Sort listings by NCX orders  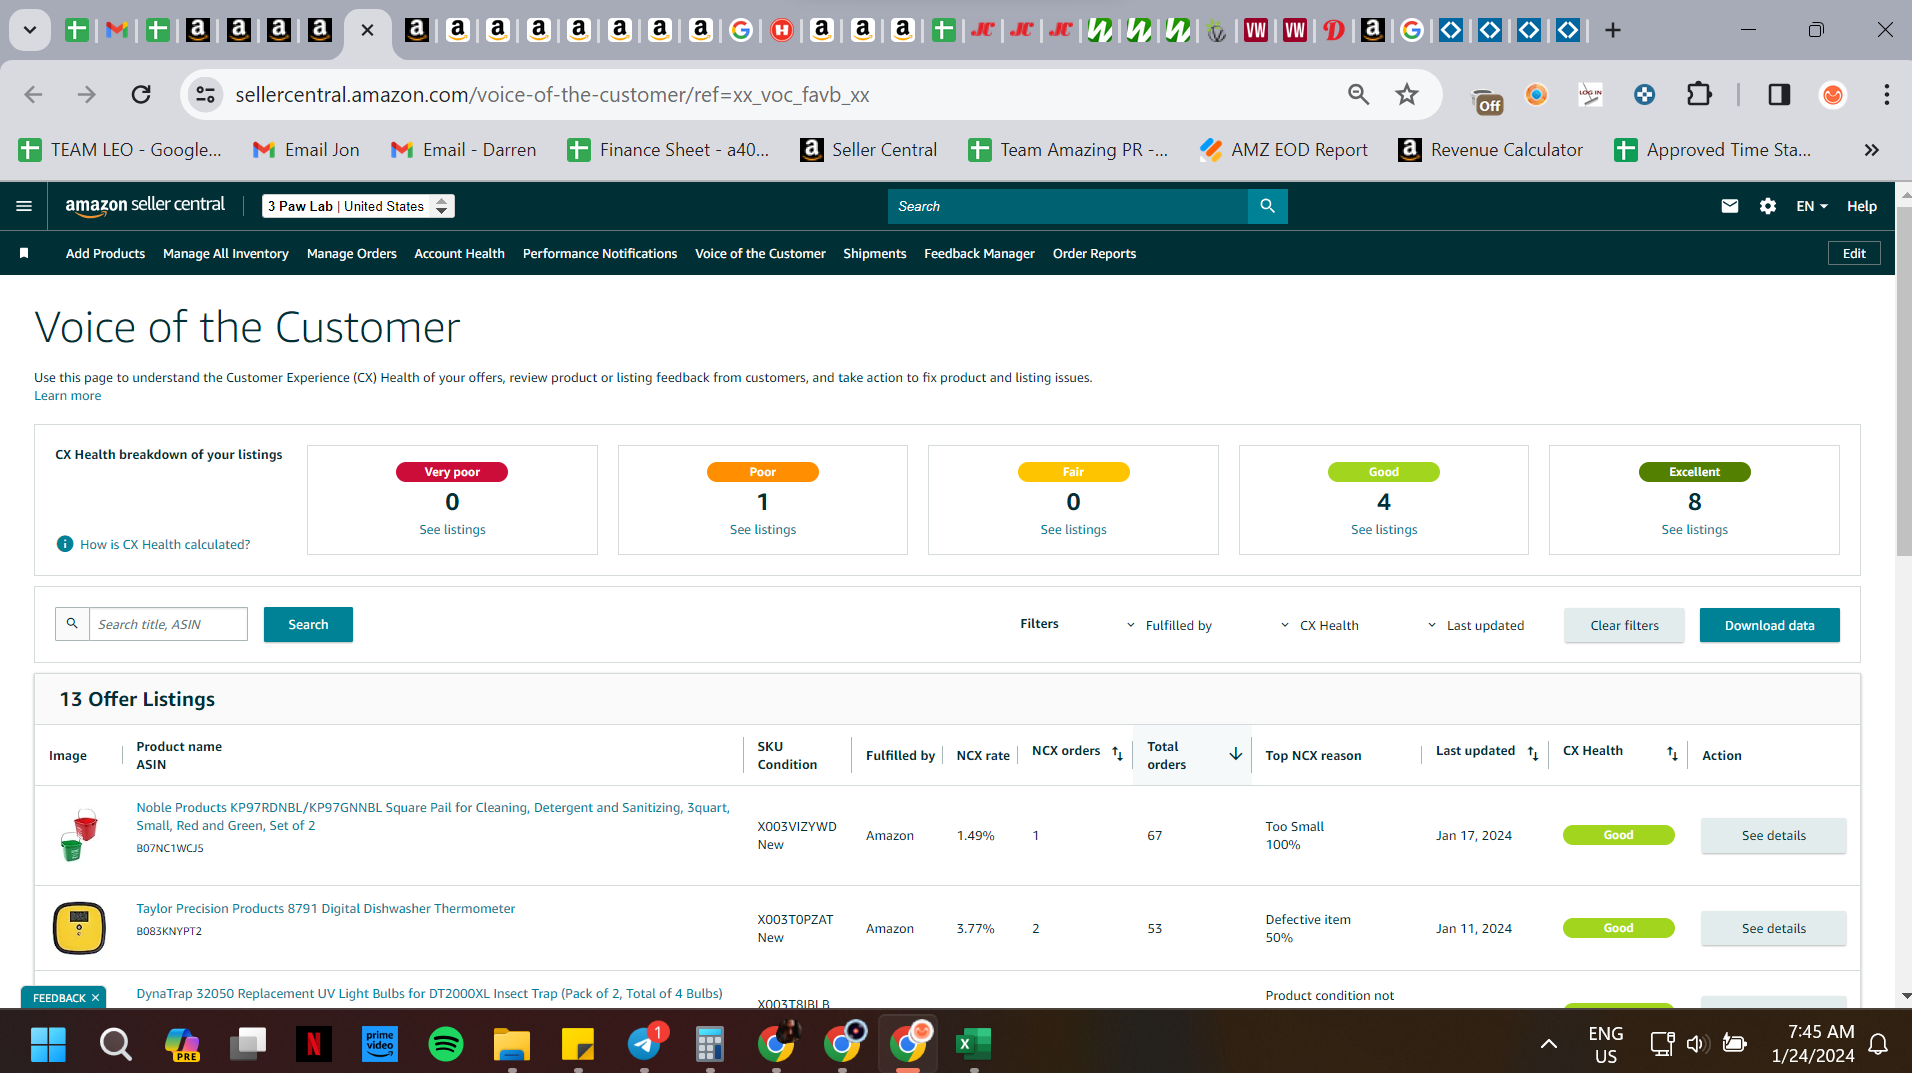pyautogui.click(x=1117, y=752)
